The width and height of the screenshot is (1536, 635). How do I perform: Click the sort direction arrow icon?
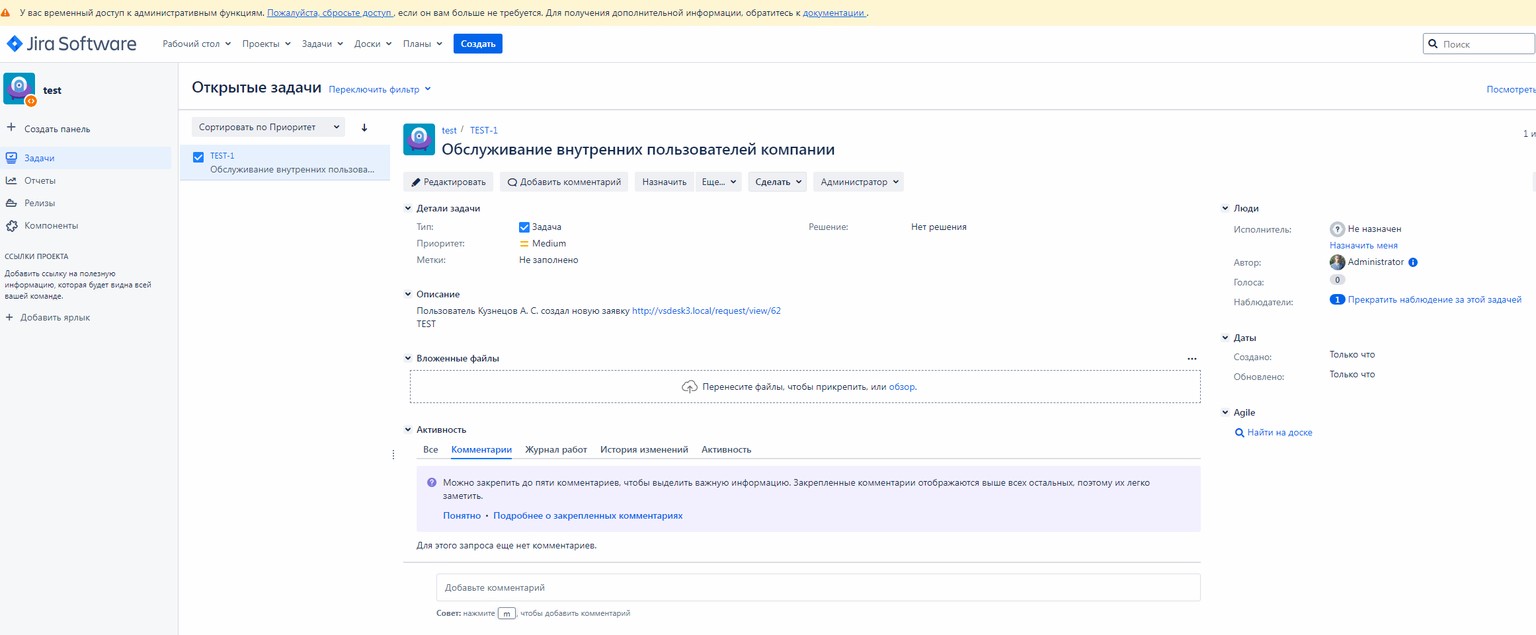click(364, 127)
